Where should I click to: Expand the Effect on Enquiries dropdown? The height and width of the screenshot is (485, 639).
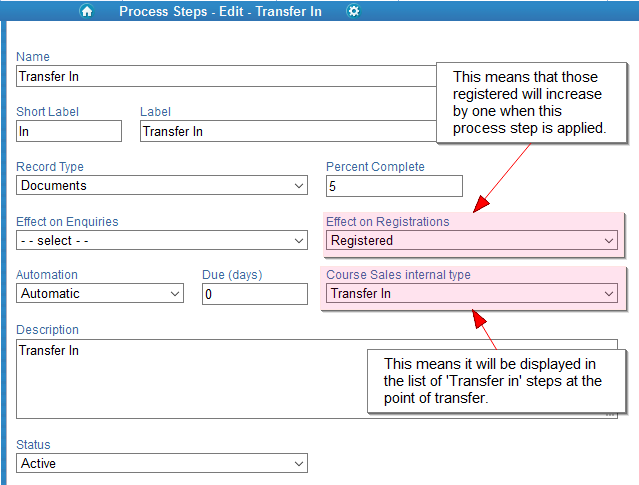[x=162, y=240]
